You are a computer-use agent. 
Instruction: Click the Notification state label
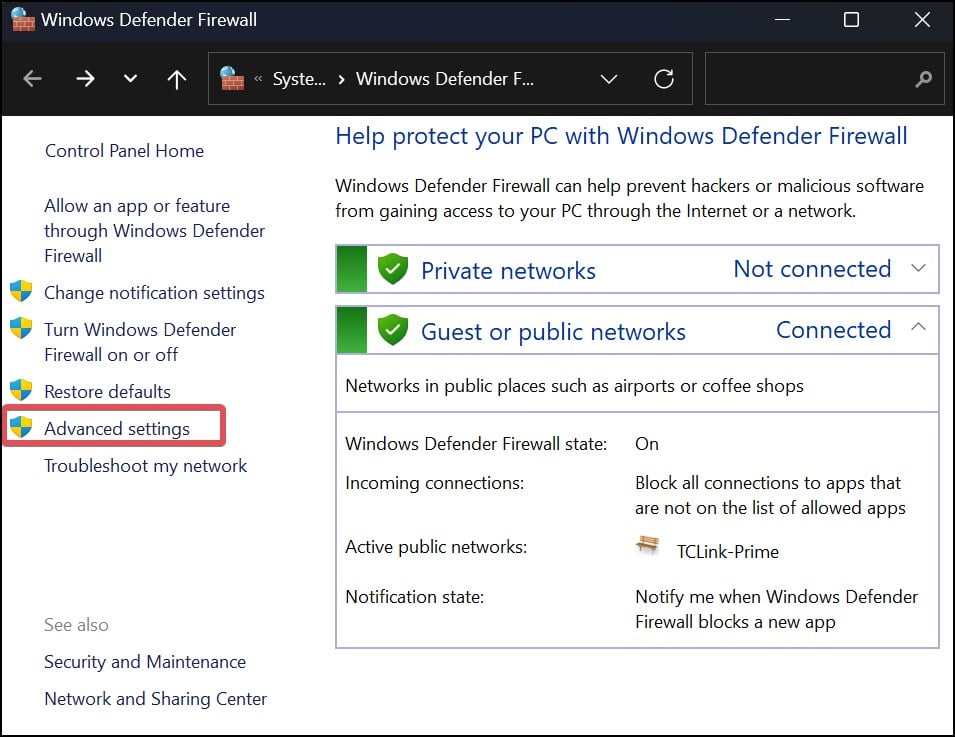click(415, 597)
